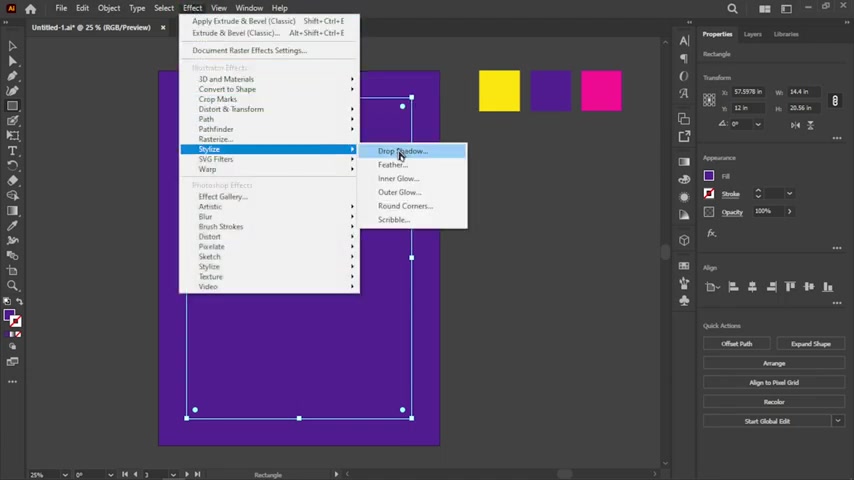
Task: Open the search icon in title bar
Action: click(733, 8)
